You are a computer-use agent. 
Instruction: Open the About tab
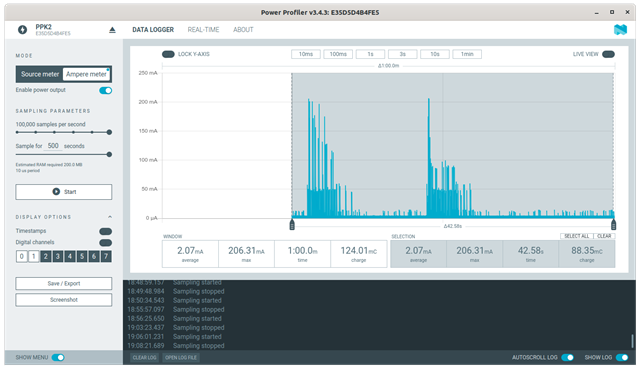point(243,30)
